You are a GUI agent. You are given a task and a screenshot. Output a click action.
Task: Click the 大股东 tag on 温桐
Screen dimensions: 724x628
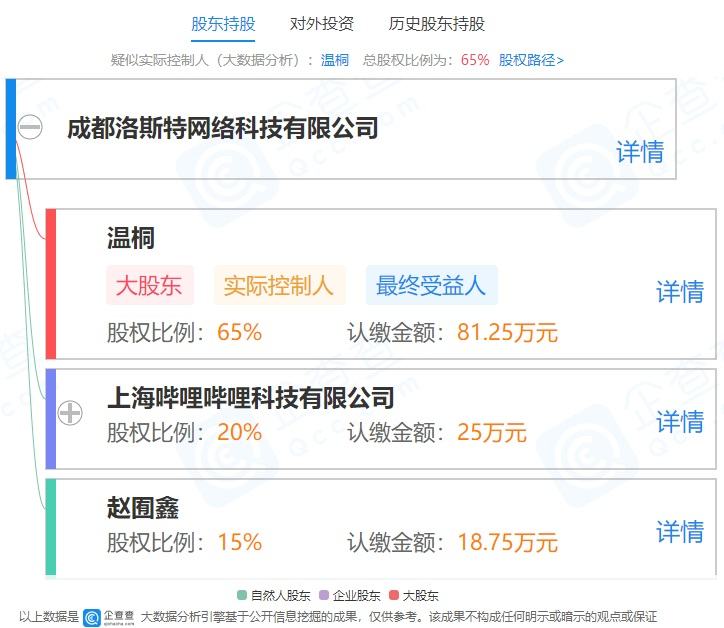149,286
